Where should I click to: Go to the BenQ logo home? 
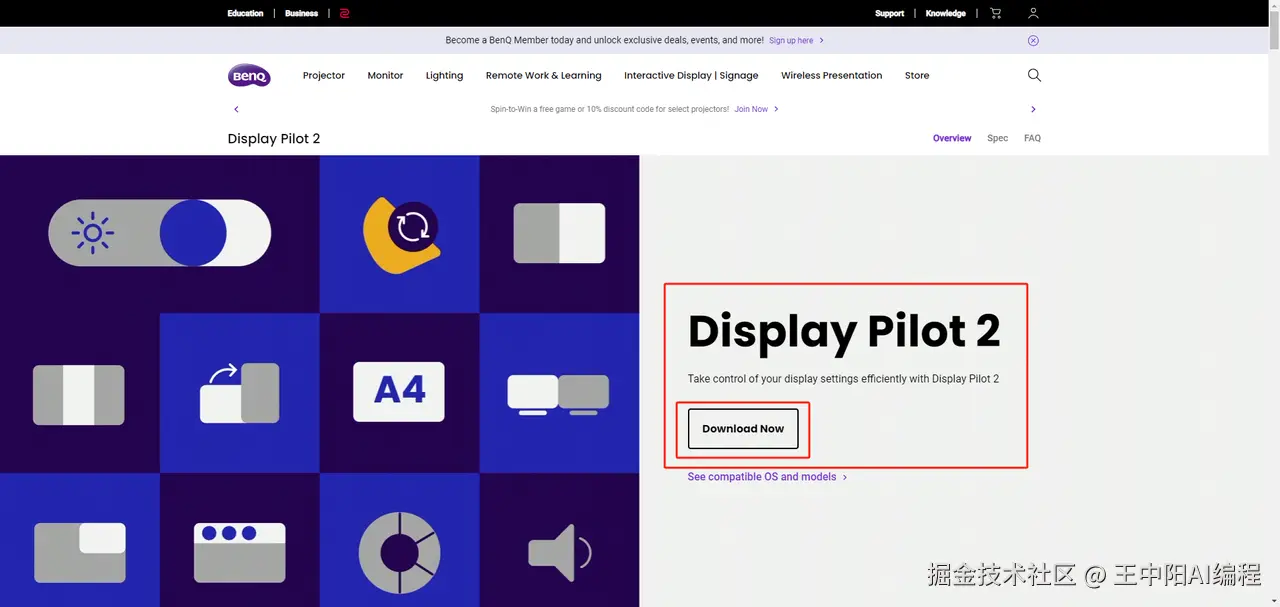point(249,75)
